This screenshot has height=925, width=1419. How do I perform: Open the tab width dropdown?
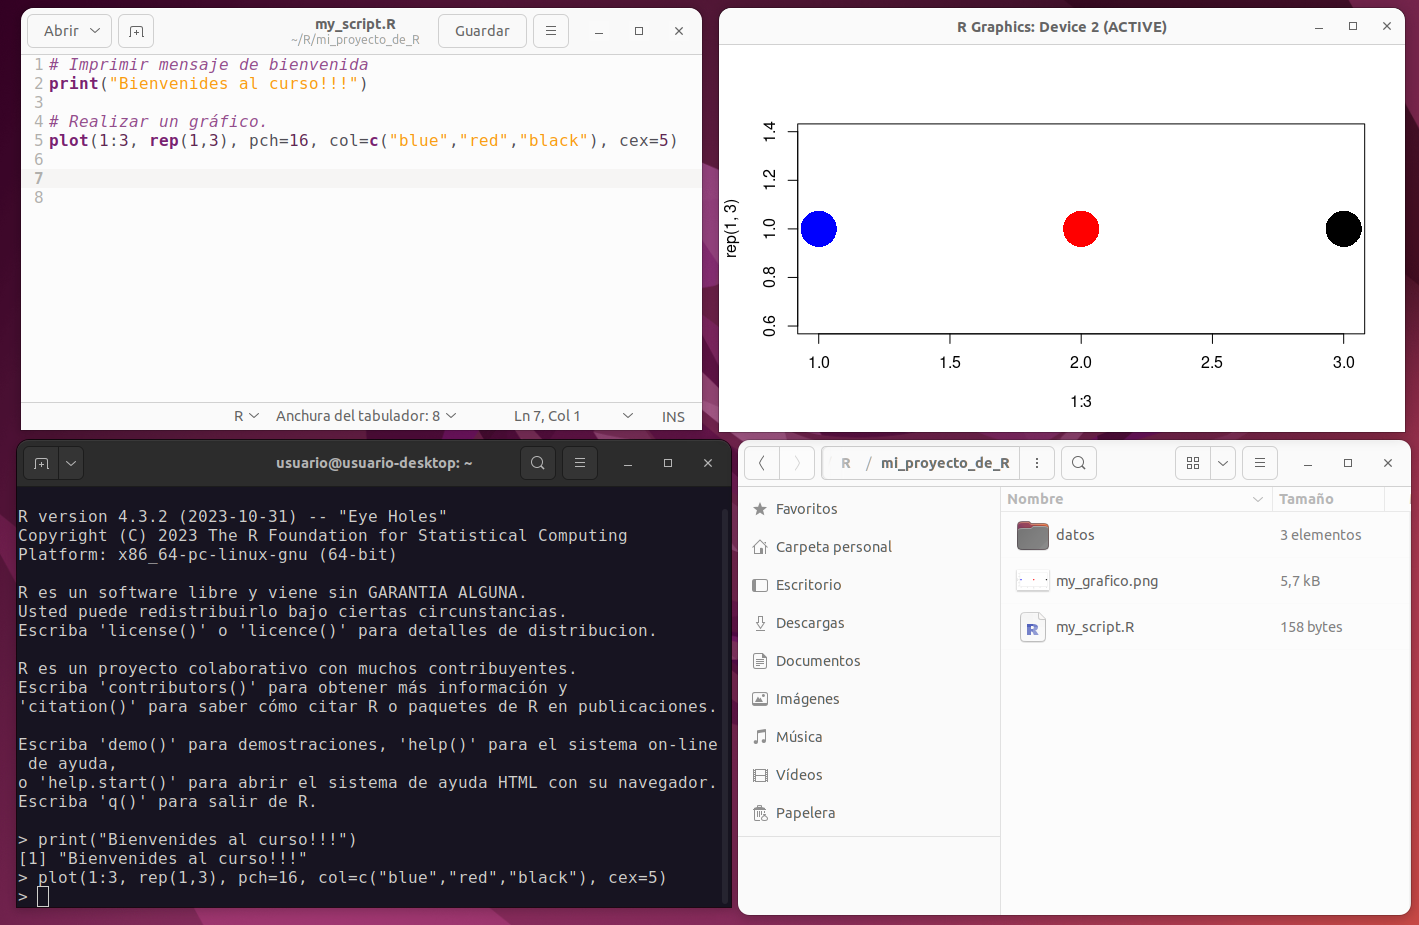(x=366, y=416)
